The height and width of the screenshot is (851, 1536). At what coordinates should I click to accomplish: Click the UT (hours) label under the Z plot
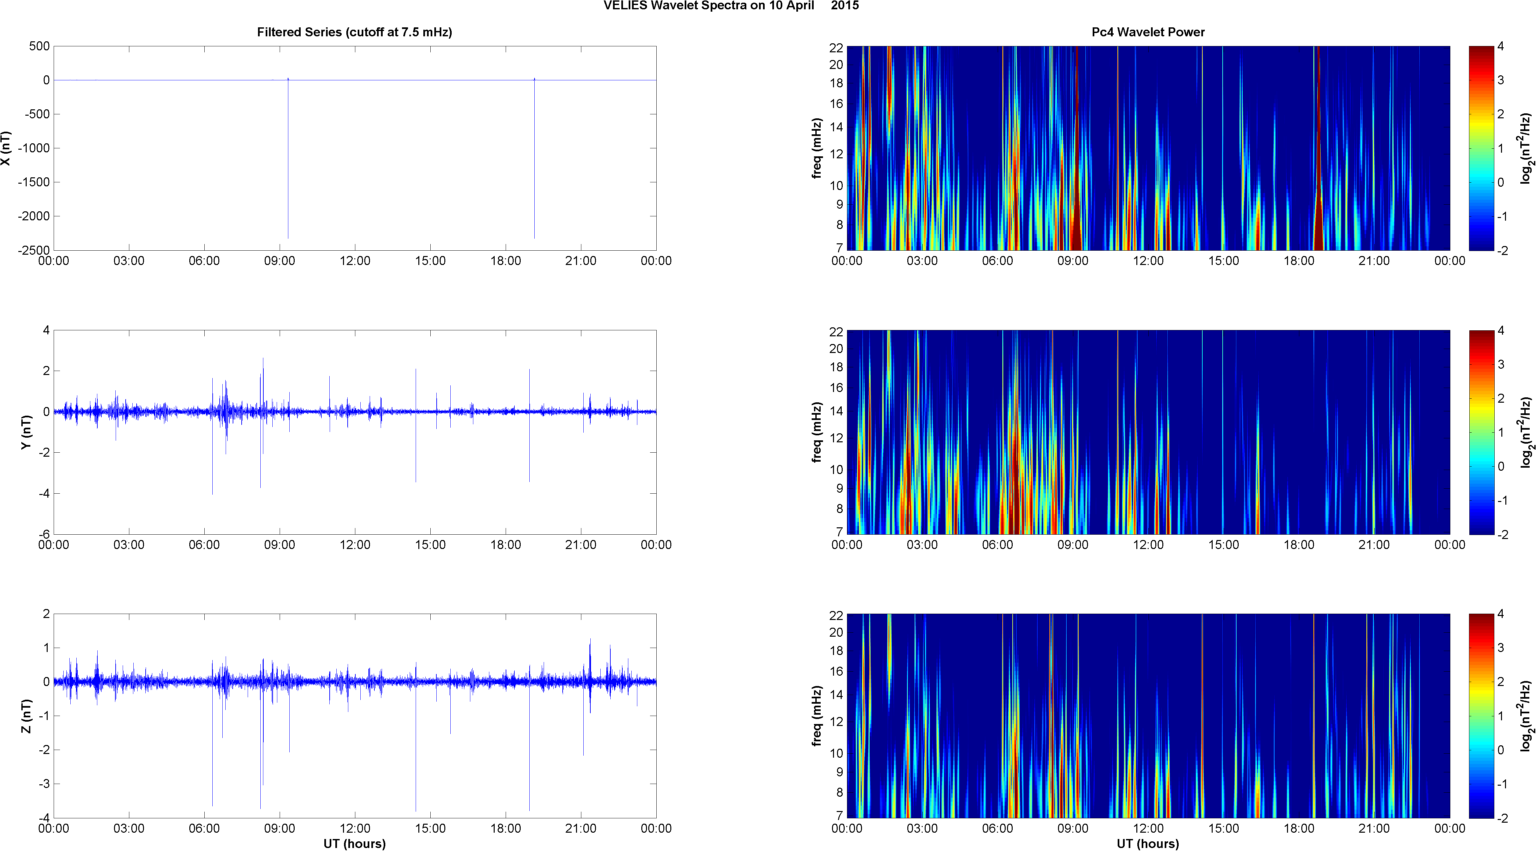click(x=354, y=844)
